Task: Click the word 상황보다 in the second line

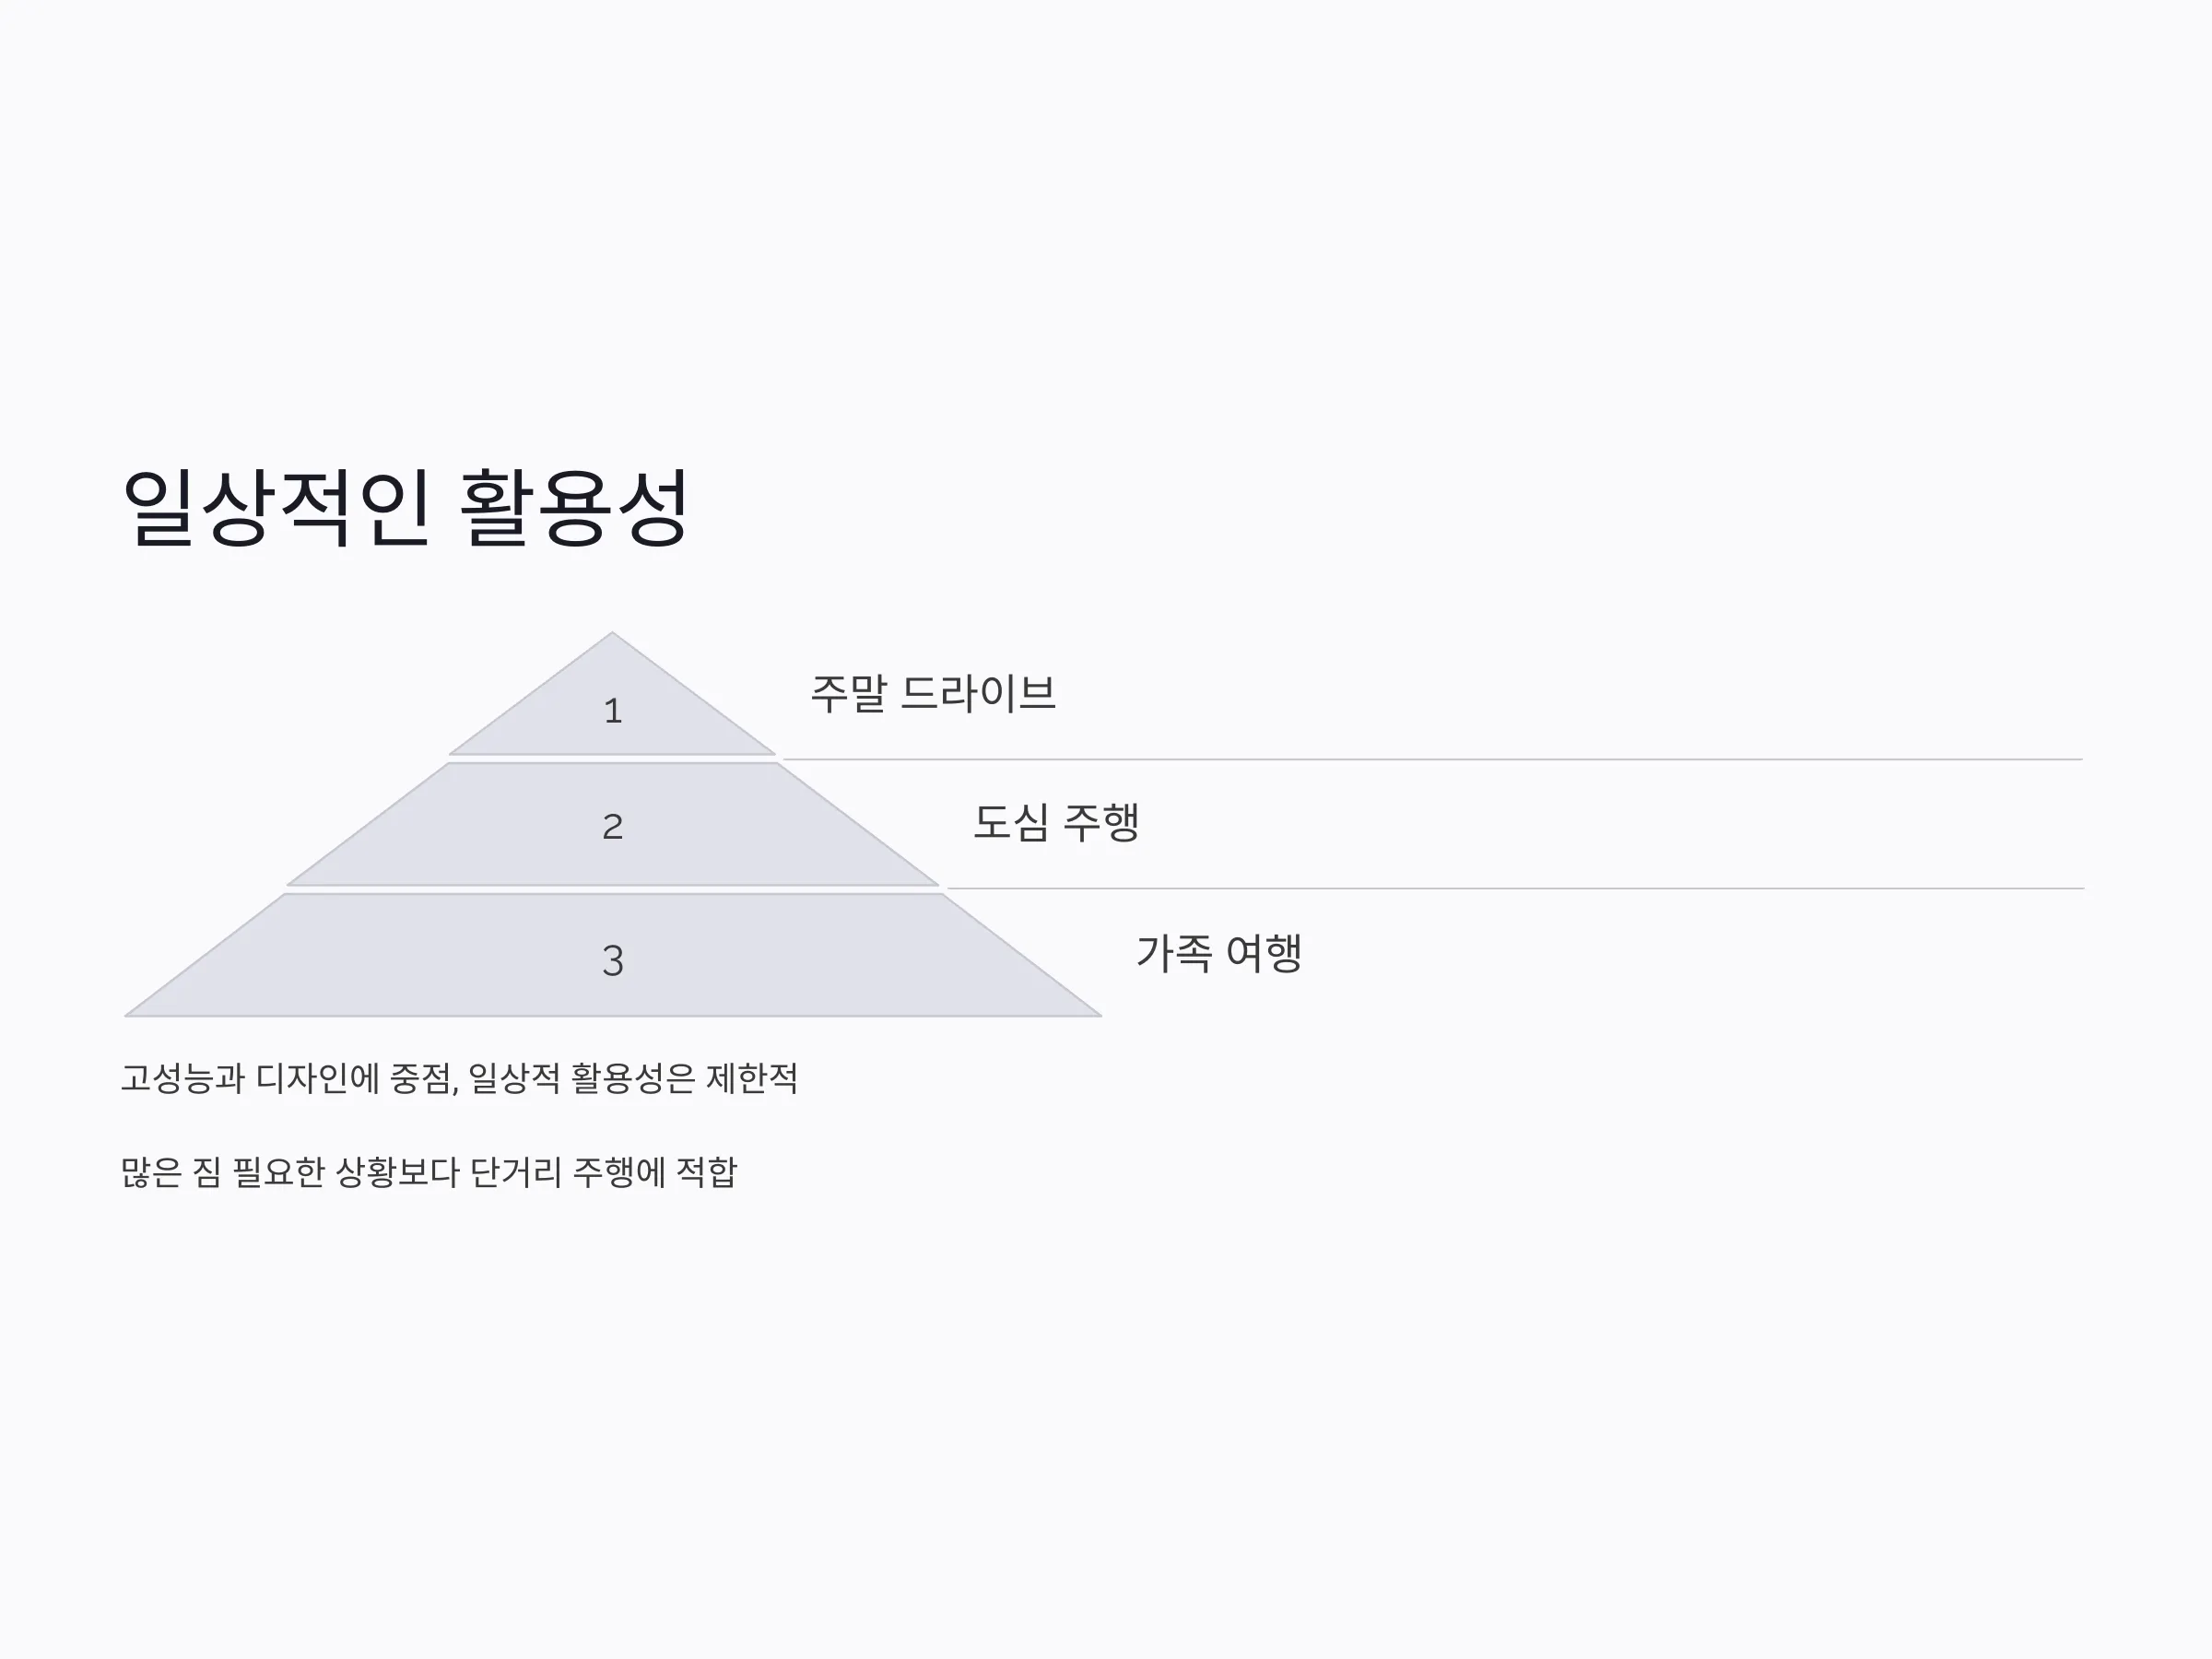Action: tap(397, 1172)
